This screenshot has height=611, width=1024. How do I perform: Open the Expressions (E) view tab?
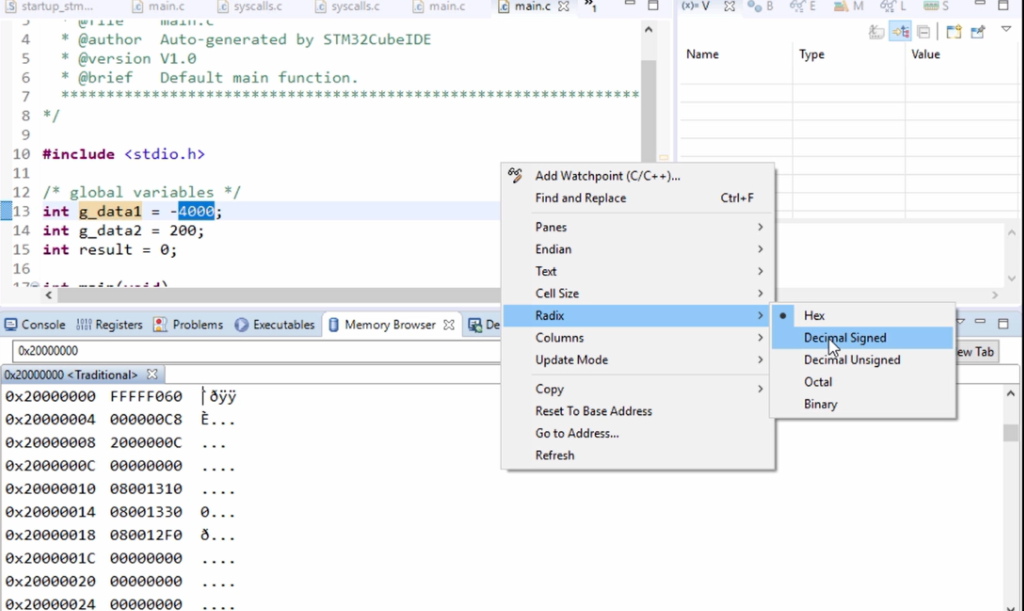coord(803,7)
